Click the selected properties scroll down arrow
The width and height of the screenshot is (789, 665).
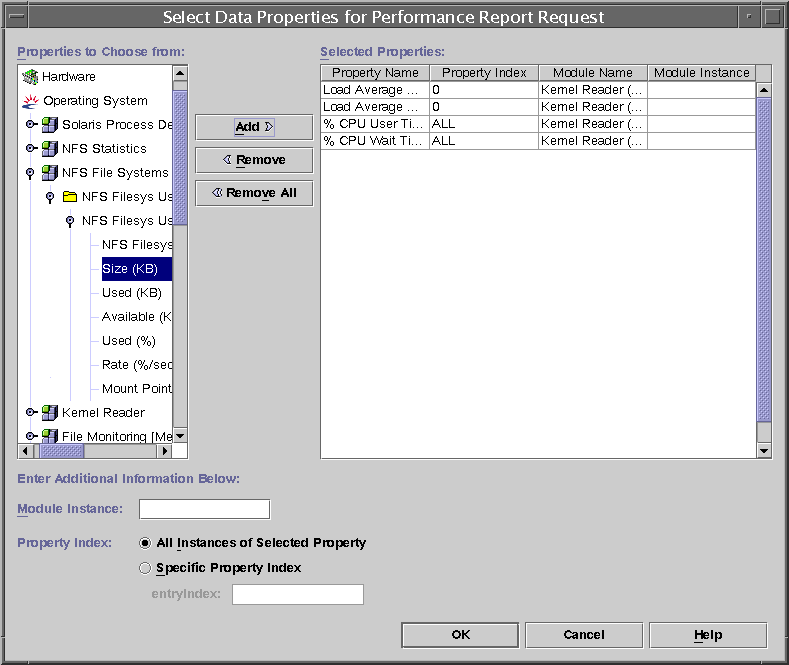[x=764, y=451]
